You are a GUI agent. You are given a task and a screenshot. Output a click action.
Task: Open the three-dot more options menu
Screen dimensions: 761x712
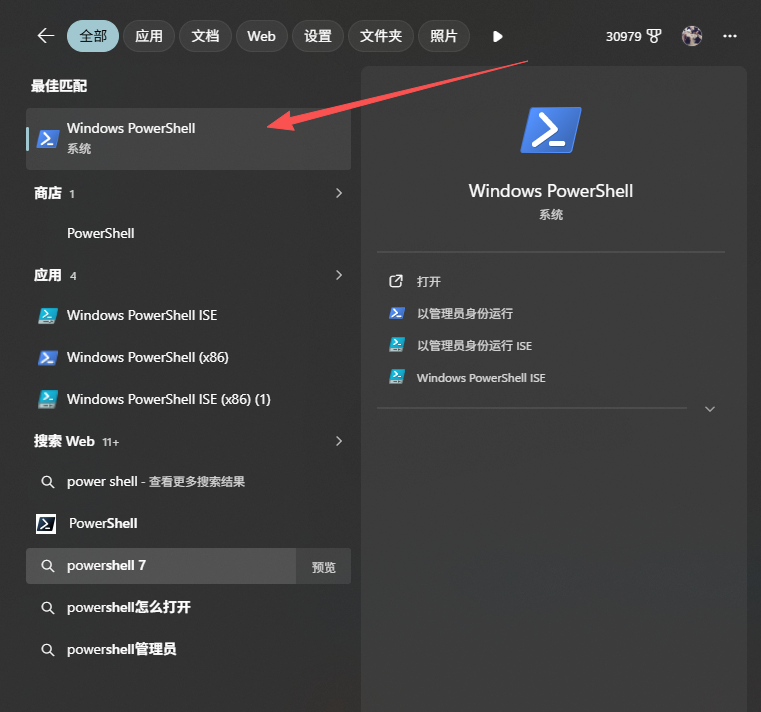tap(729, 36)
